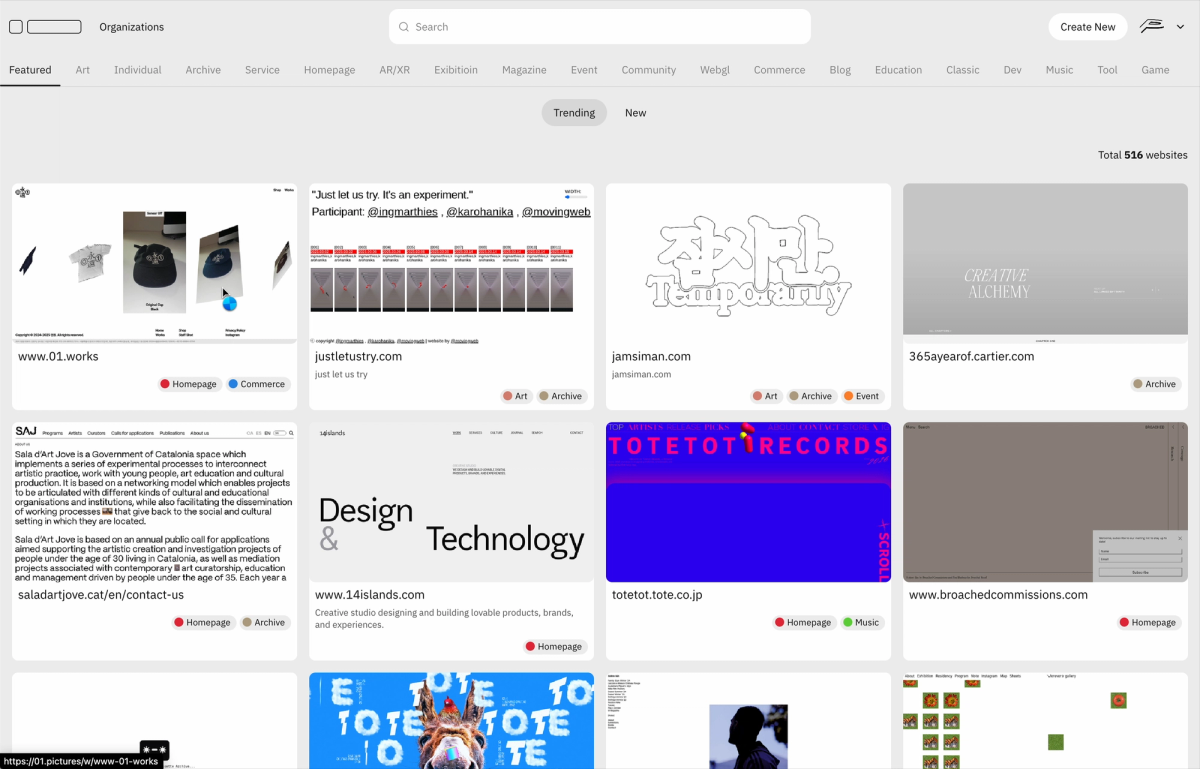The width and height of the screenshot is (1200, 769).
Task: Select the Webgl tab
Action: click(x=715, y=70)
